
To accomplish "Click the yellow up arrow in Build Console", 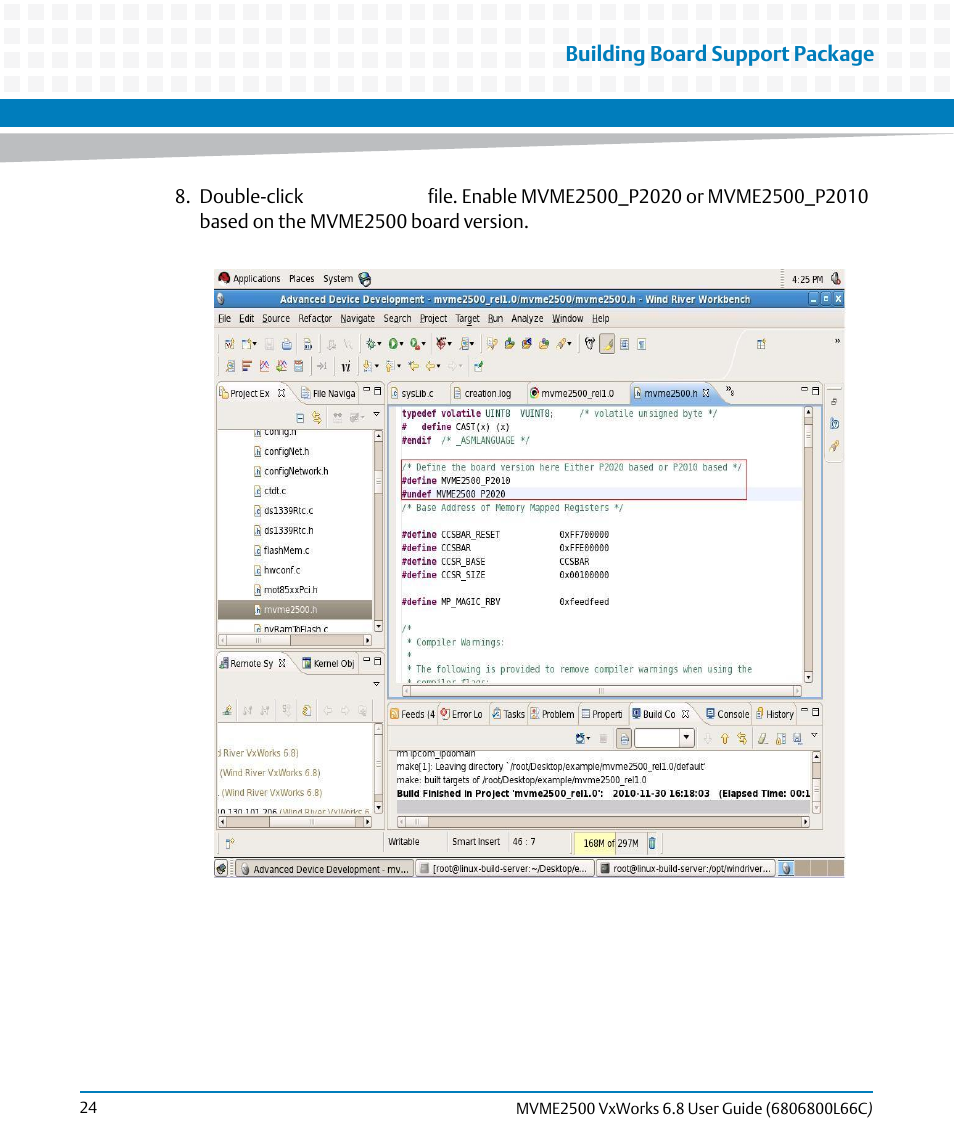I will 725,738.
